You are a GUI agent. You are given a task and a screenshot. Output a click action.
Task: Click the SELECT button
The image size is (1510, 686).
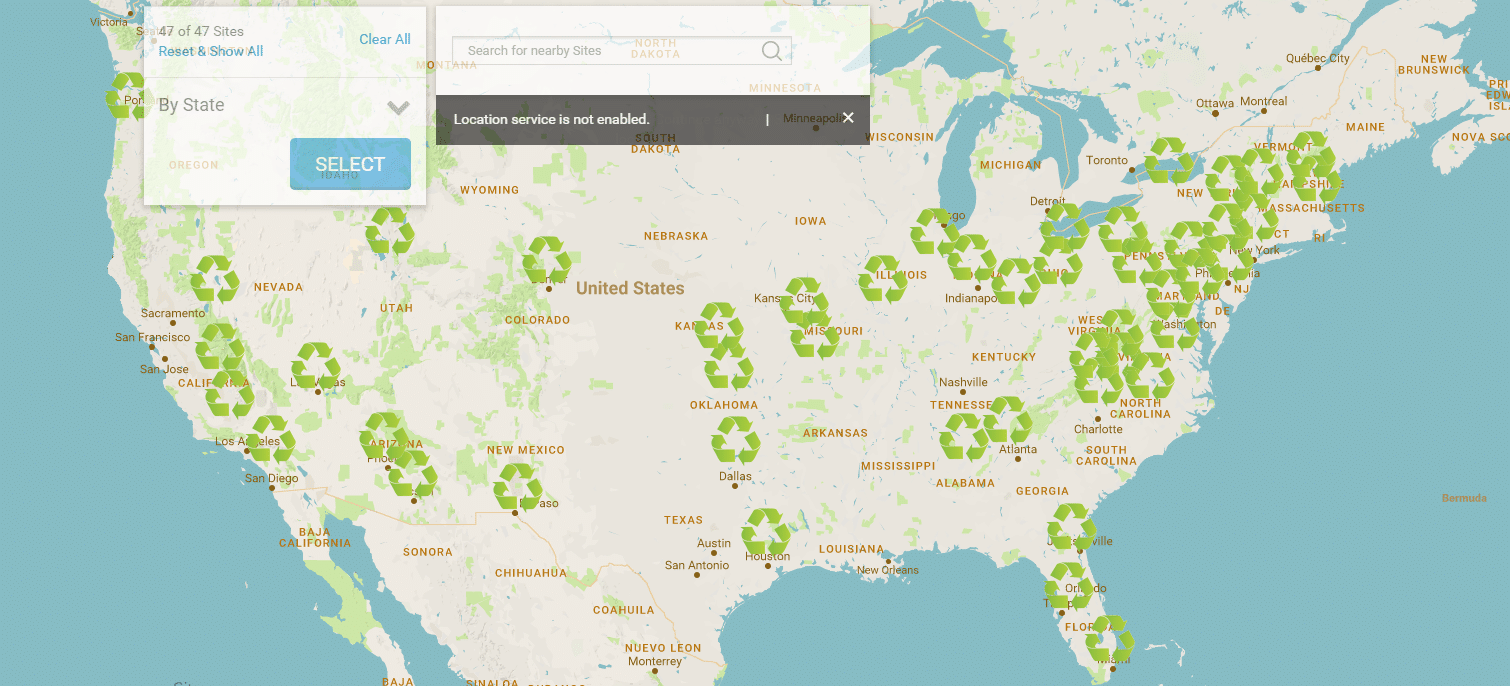pos(350,163)
